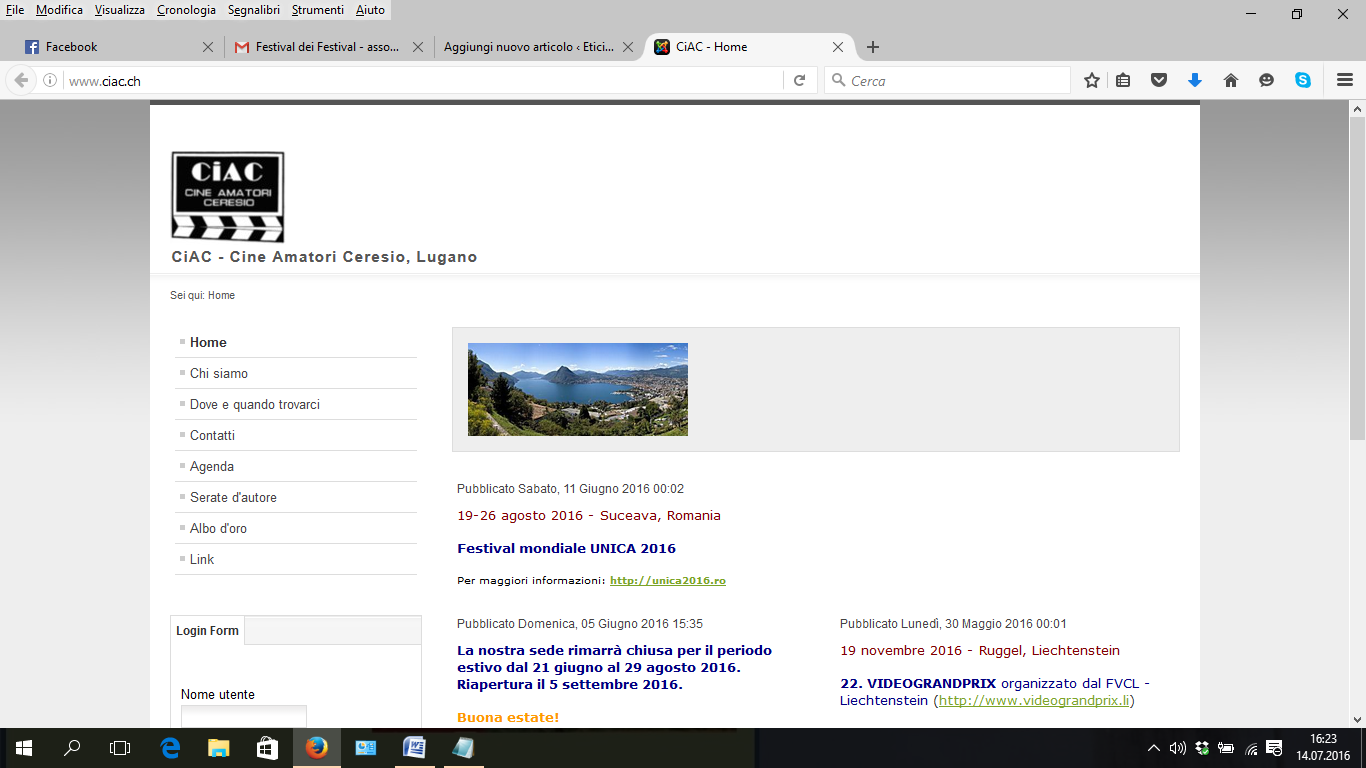Screen dimensions: 1366x768
Task: Open the File menu
Action: point(15,10)
